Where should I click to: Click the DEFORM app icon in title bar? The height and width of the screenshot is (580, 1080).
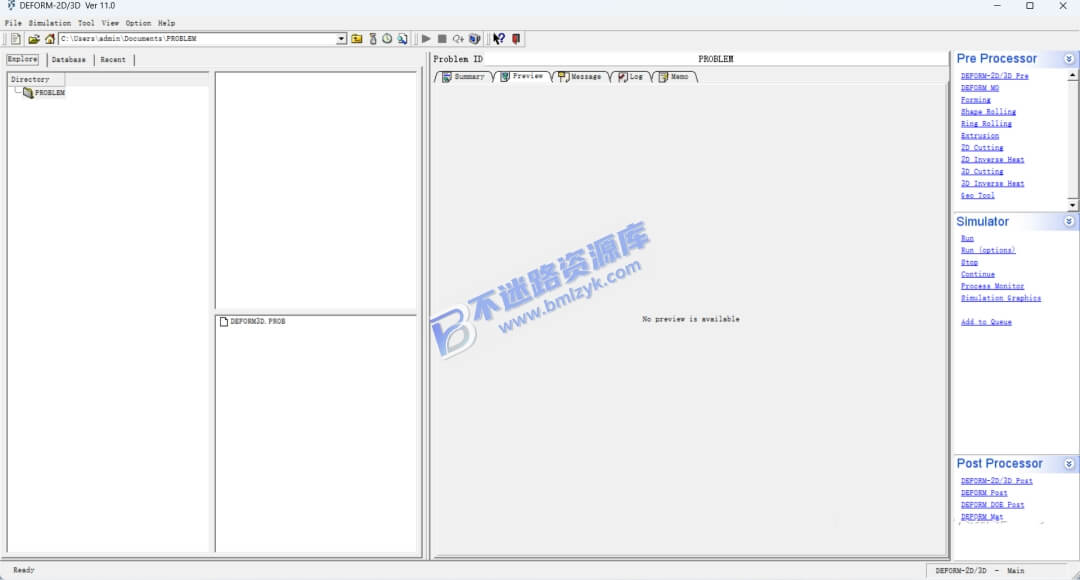[x=10, y=6]
